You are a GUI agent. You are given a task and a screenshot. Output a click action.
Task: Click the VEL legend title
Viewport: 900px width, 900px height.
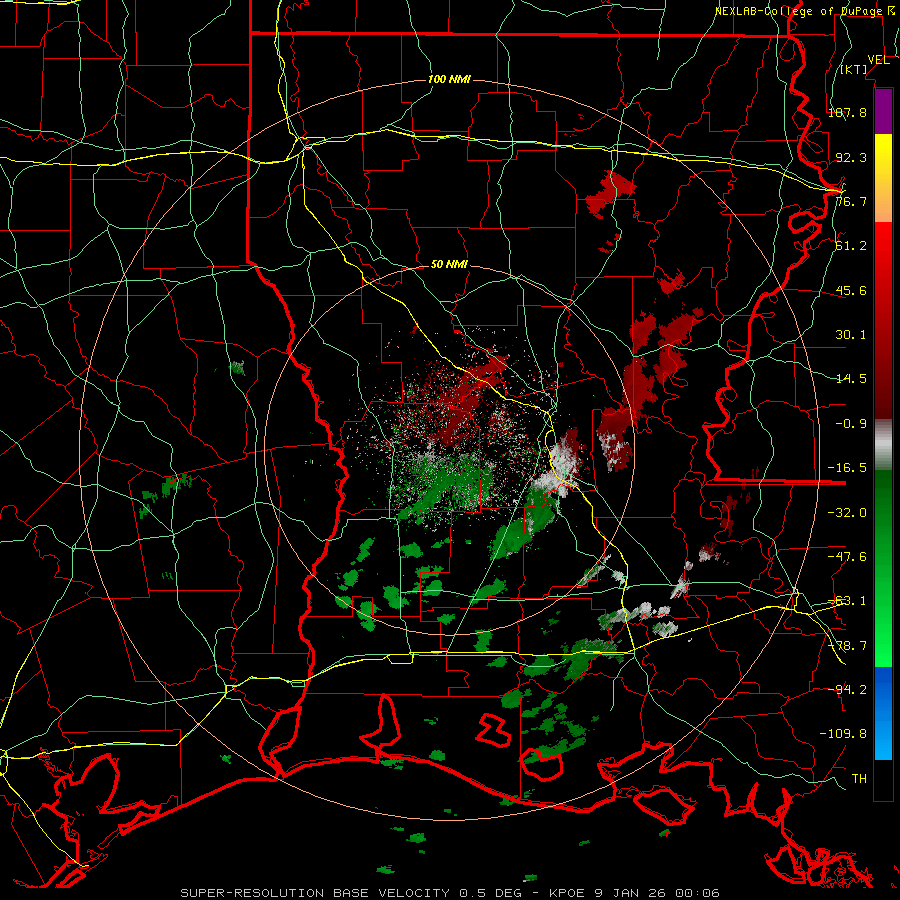(x=878, y=60)
